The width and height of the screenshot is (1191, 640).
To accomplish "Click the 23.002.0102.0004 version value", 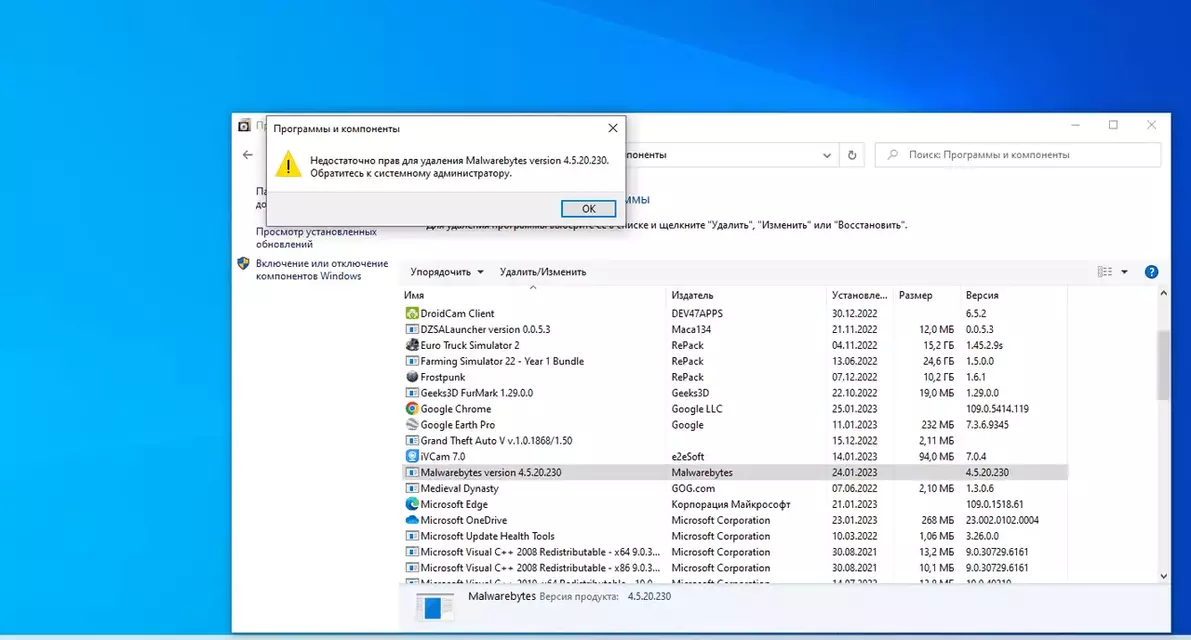I will click(1002, 520).
